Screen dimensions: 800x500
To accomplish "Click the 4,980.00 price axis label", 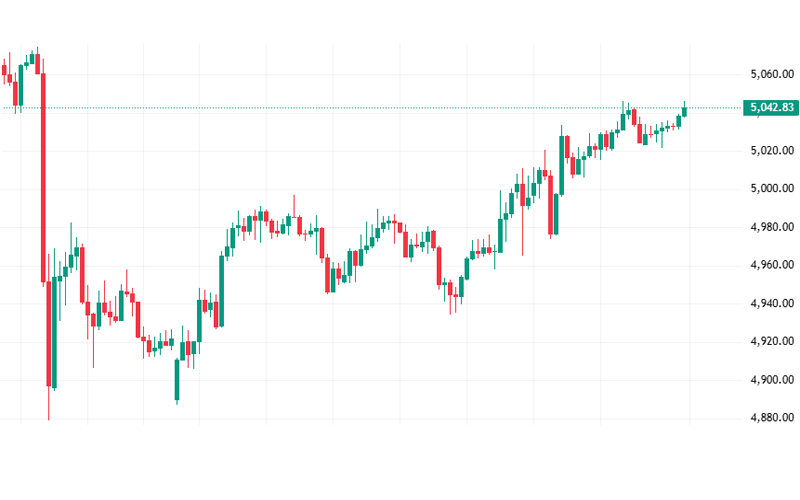I will coord(771,227).
